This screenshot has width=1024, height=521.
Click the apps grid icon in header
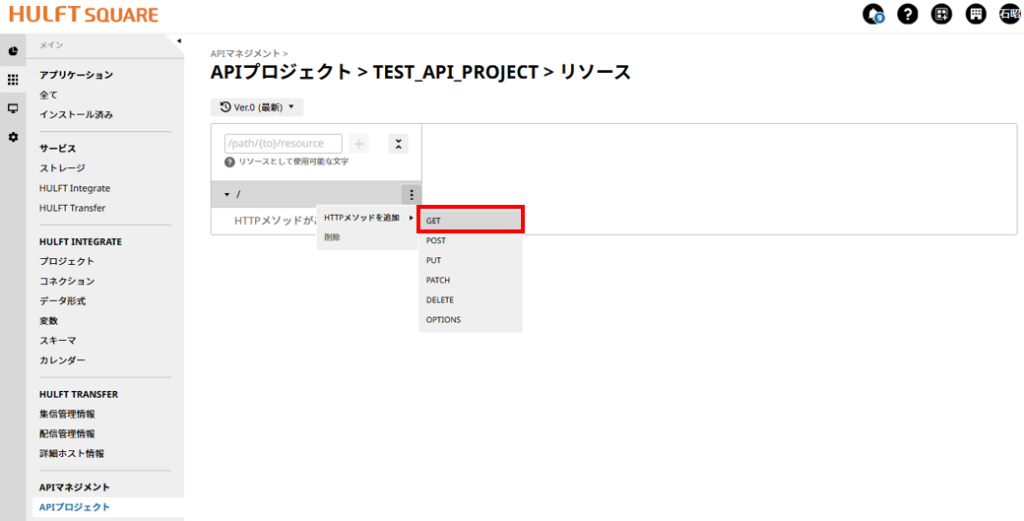941,14
